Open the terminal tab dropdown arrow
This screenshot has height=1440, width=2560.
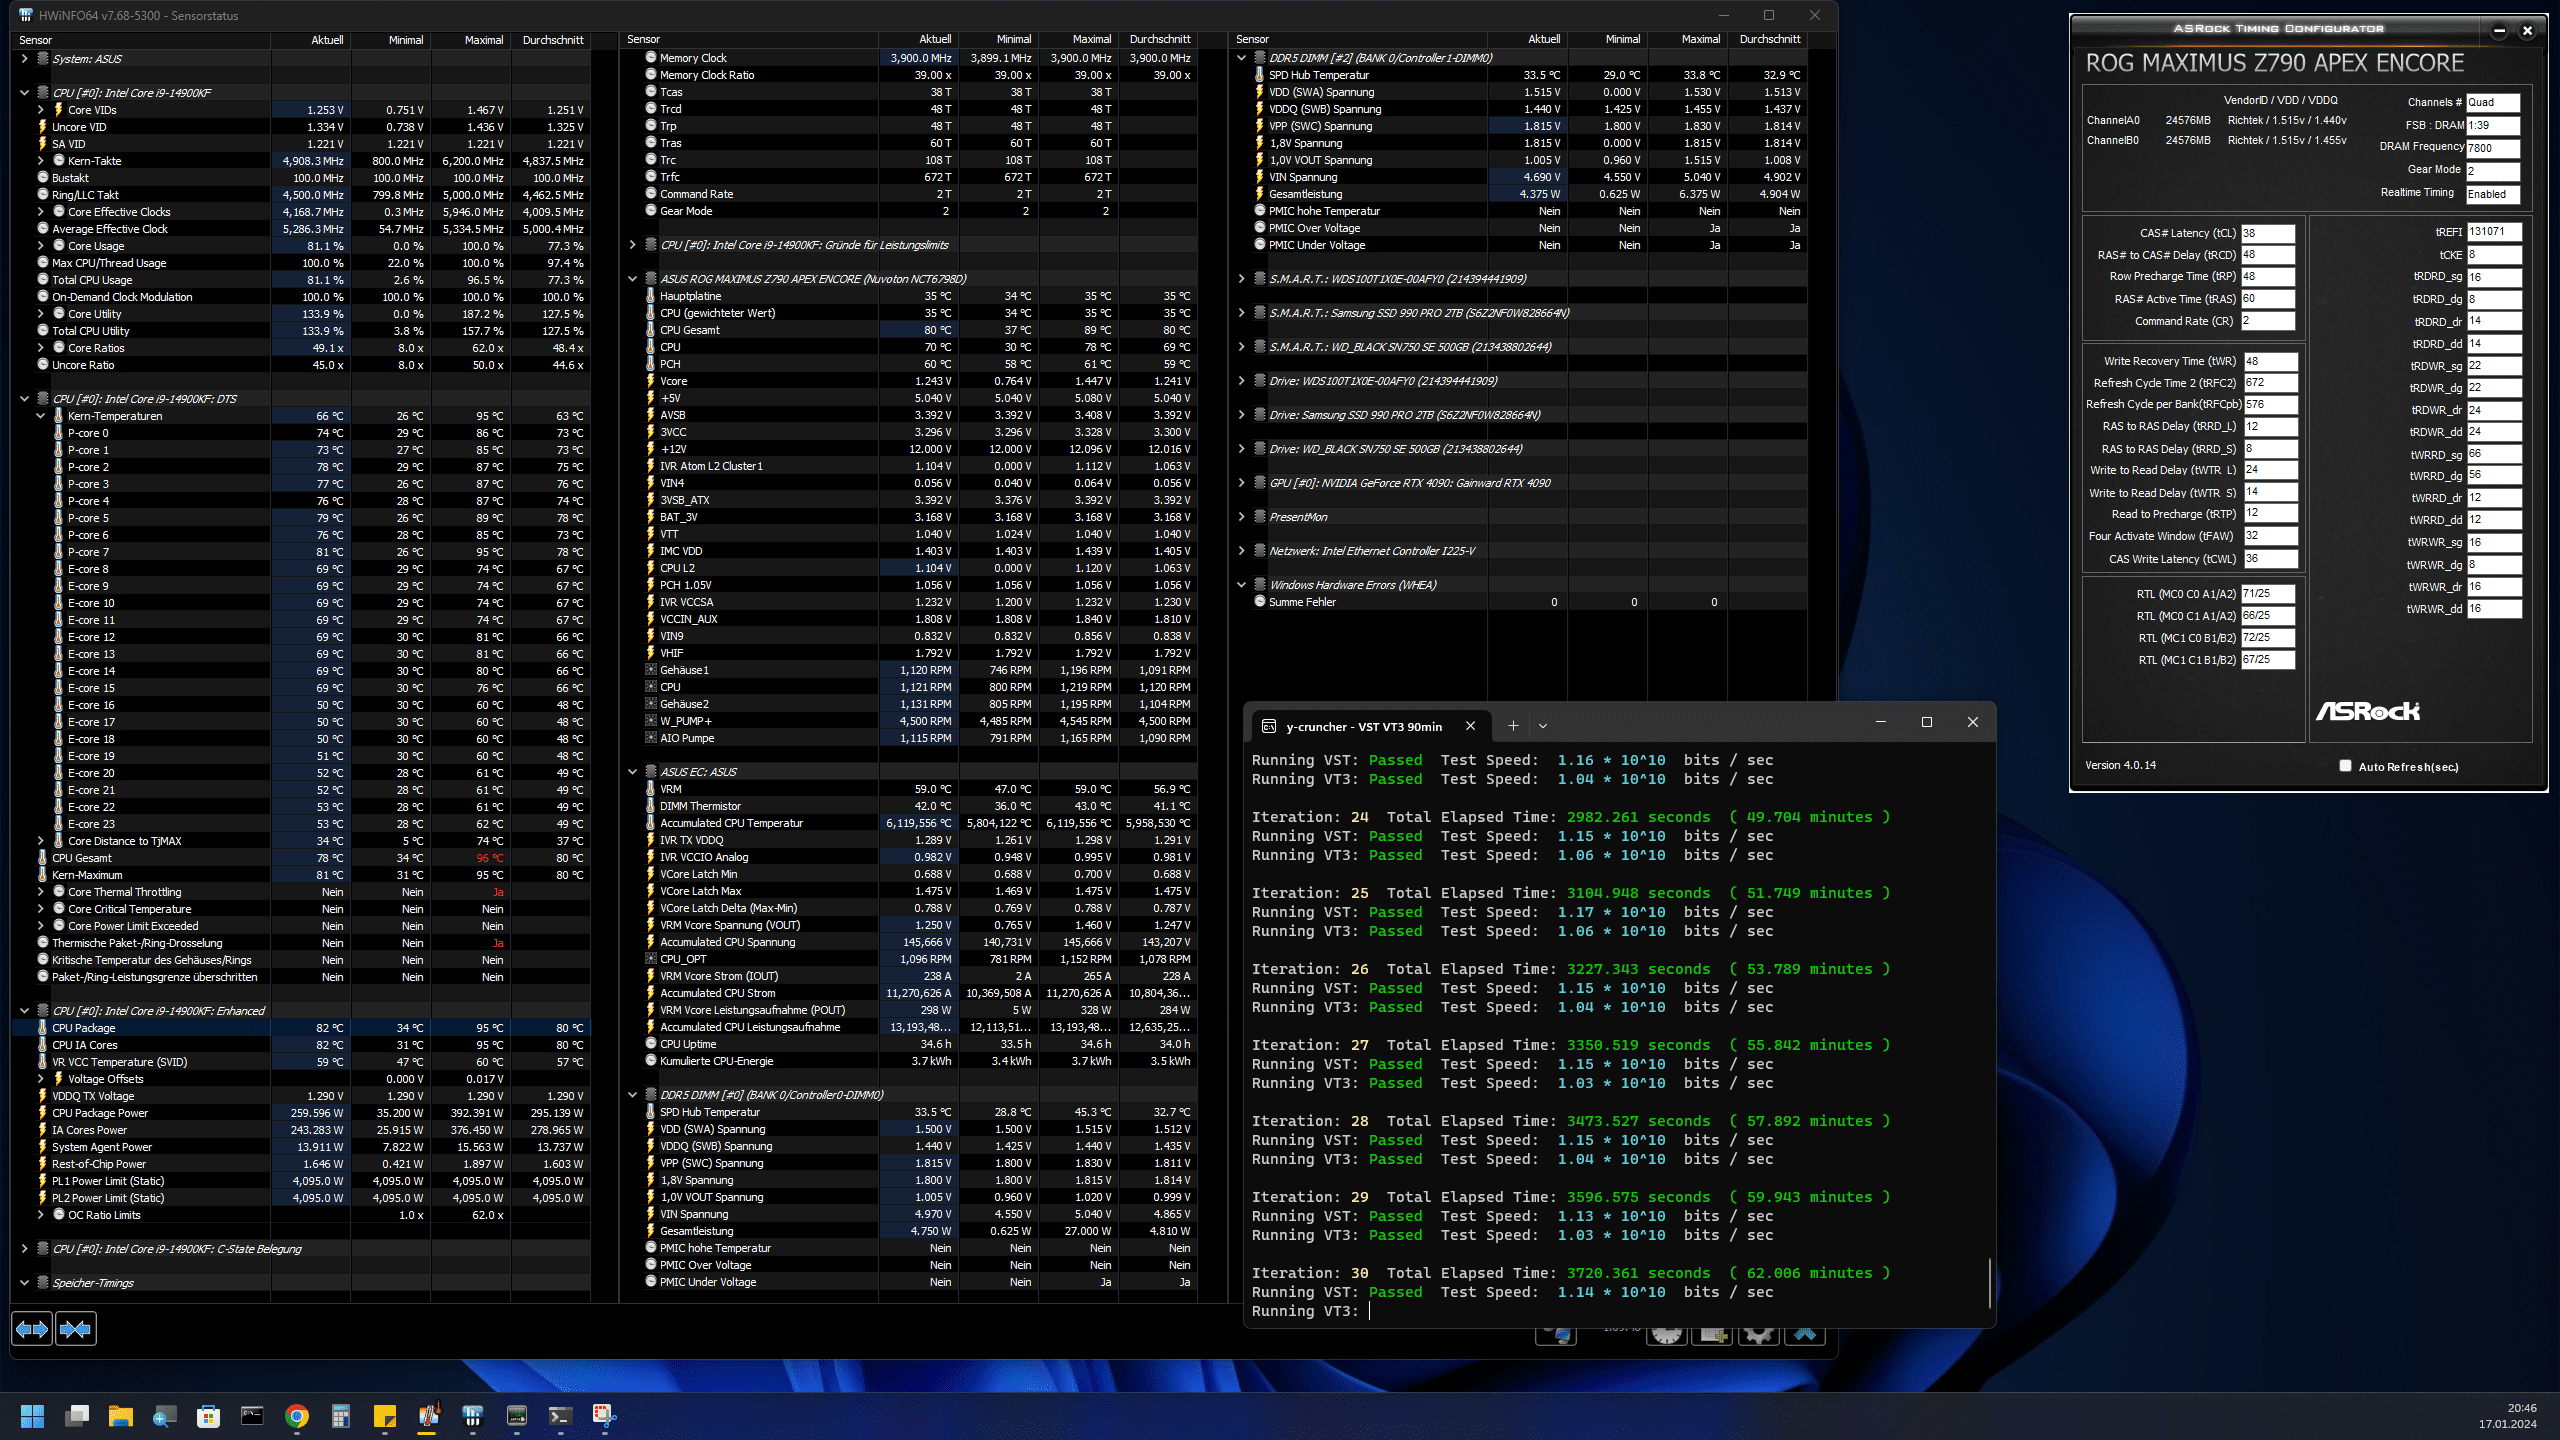(1543, 726)
